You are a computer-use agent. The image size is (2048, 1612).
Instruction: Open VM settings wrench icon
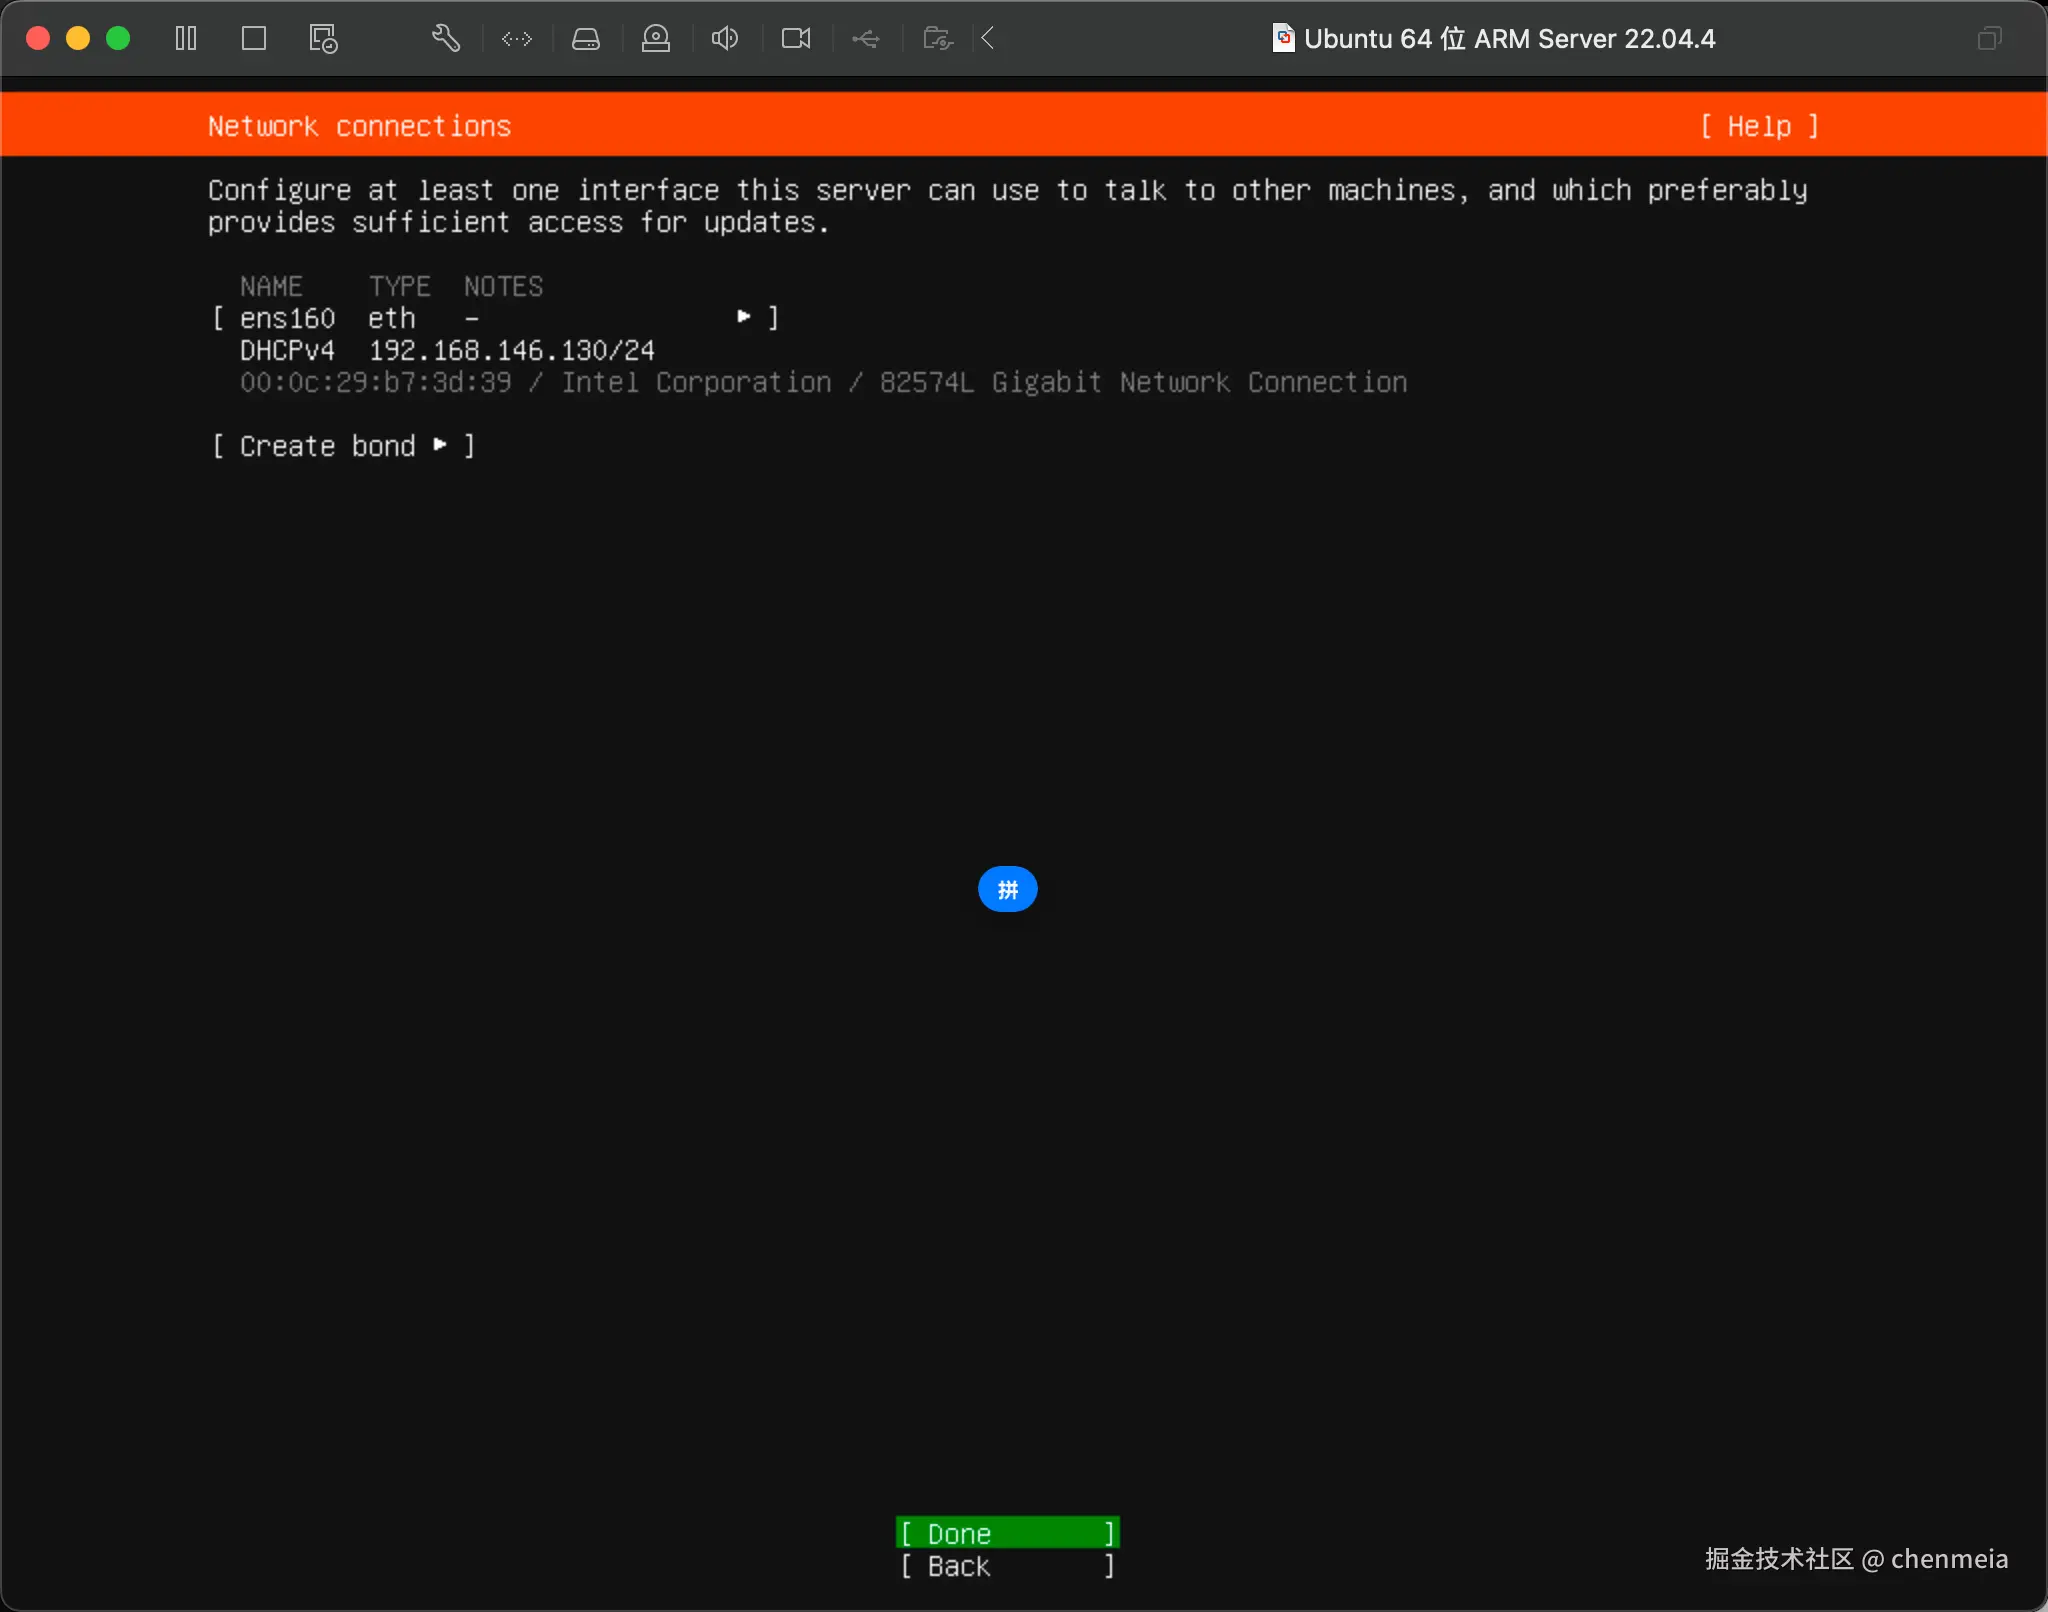point(446,39)
